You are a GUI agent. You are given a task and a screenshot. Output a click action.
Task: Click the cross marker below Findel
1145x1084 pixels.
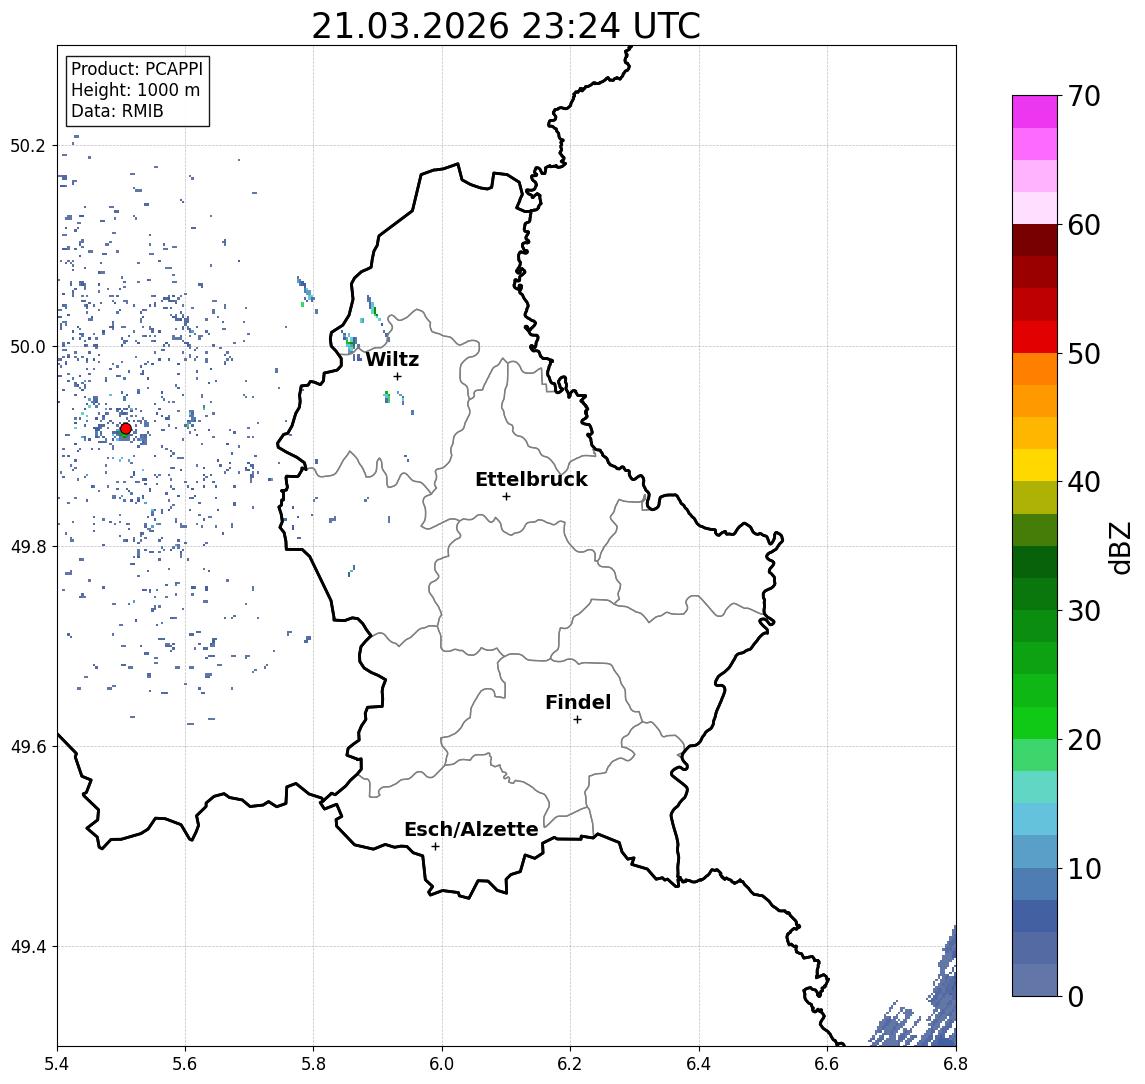coord(577,720)
